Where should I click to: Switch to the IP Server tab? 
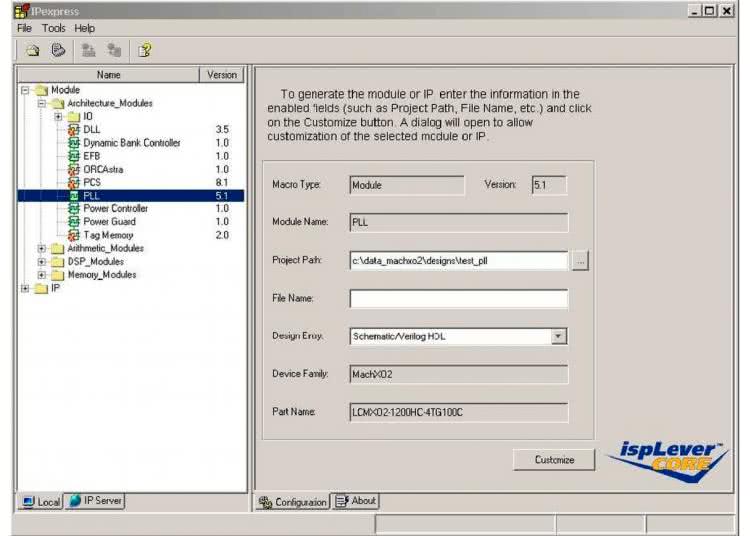[95, 501]
